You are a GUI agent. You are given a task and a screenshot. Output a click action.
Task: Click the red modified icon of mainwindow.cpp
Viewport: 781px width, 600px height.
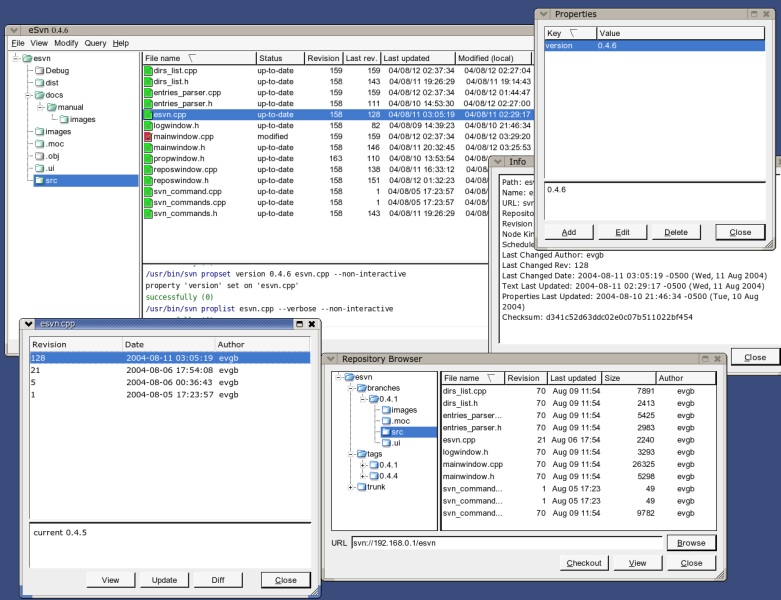click(148, 136)
